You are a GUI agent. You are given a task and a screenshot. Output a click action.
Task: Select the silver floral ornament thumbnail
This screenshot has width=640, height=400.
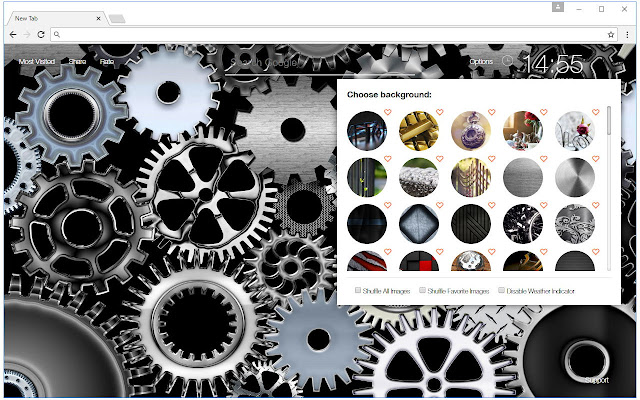(575, 224)
